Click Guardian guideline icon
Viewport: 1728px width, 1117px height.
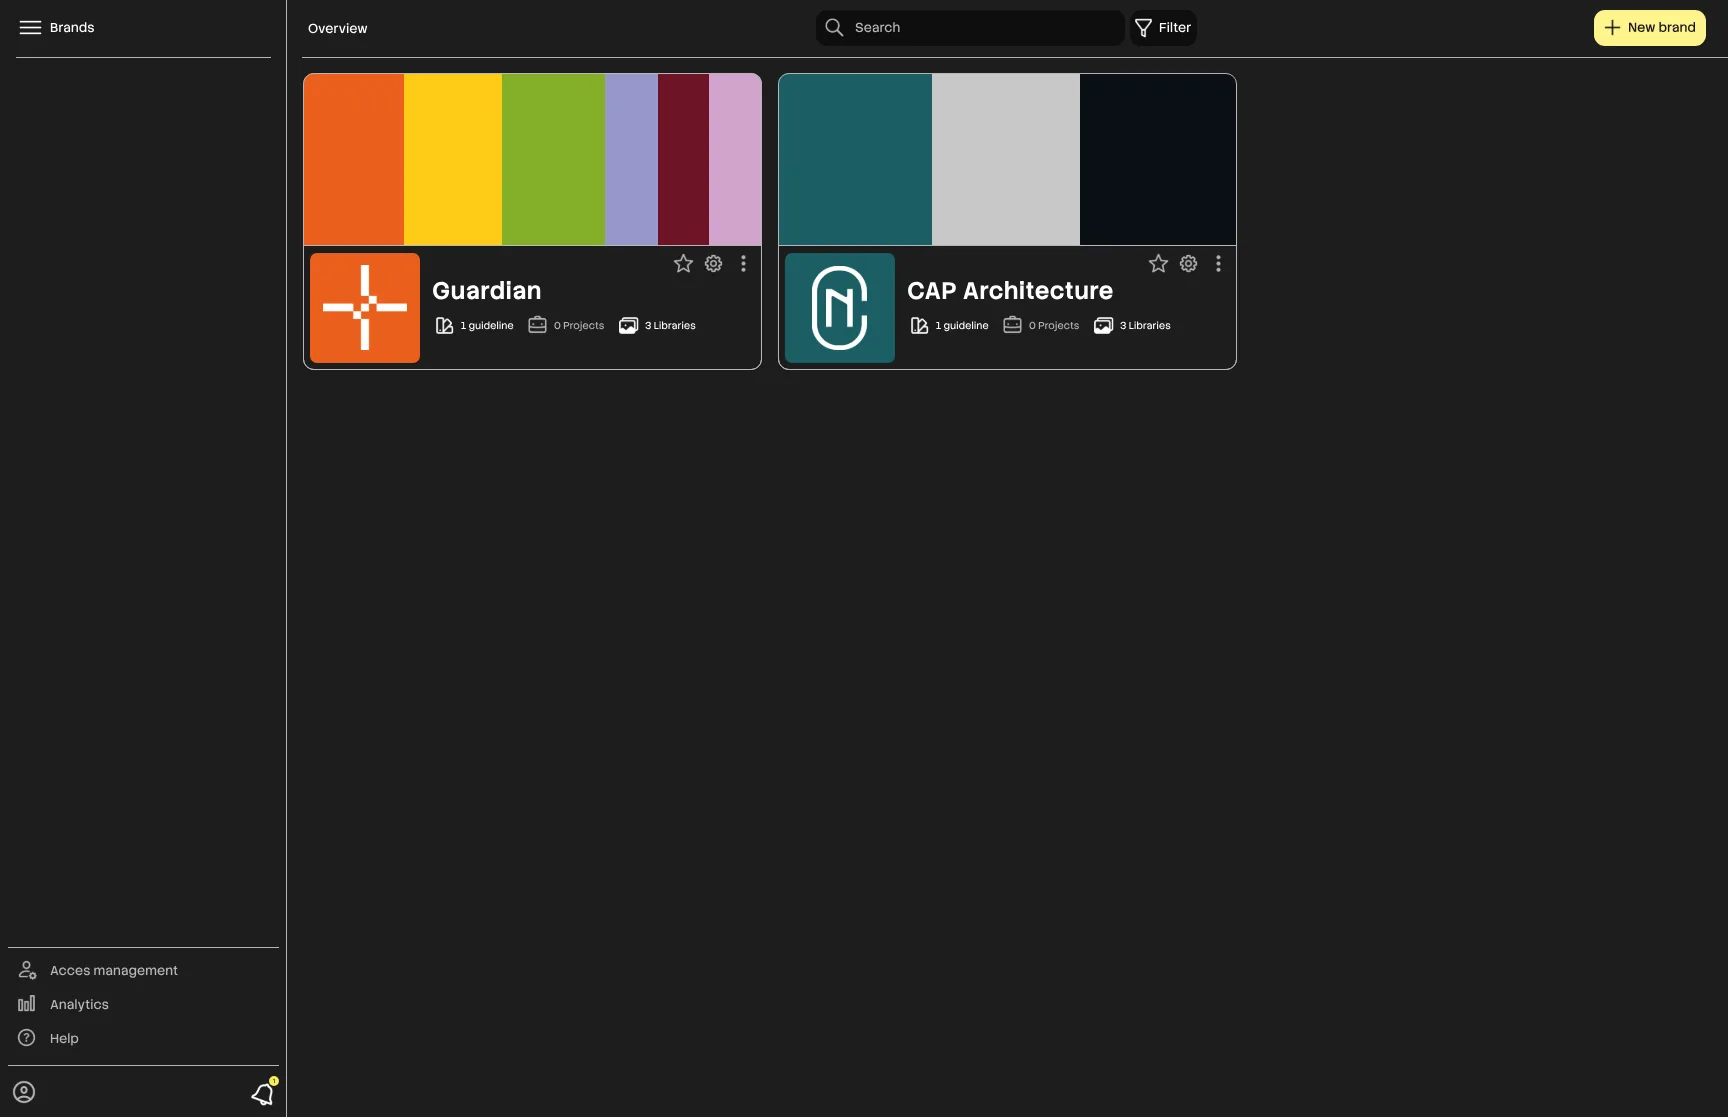coord(444,326)
